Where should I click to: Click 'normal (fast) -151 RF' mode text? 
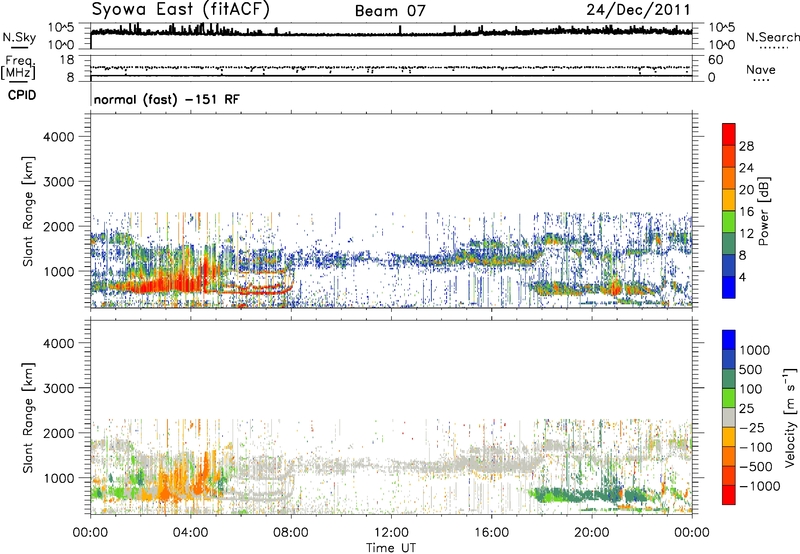(166, 99)
